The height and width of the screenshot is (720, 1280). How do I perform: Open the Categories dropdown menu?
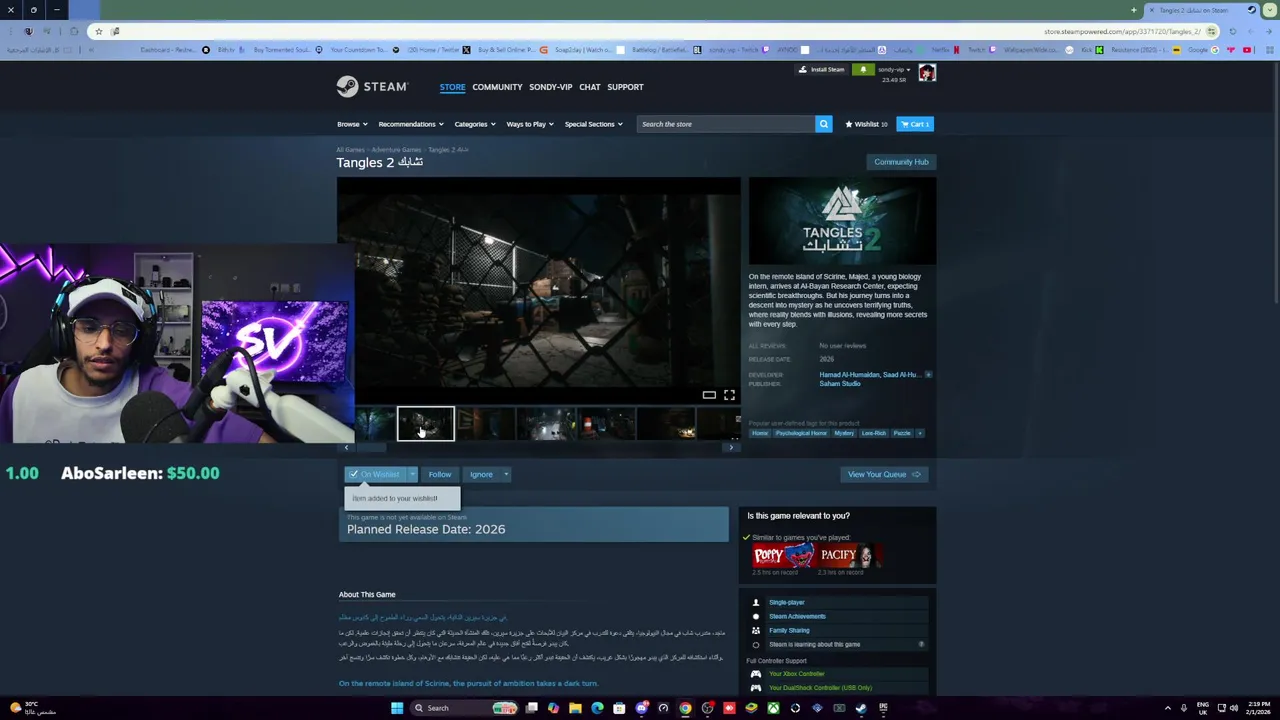[x=475, y=124]
